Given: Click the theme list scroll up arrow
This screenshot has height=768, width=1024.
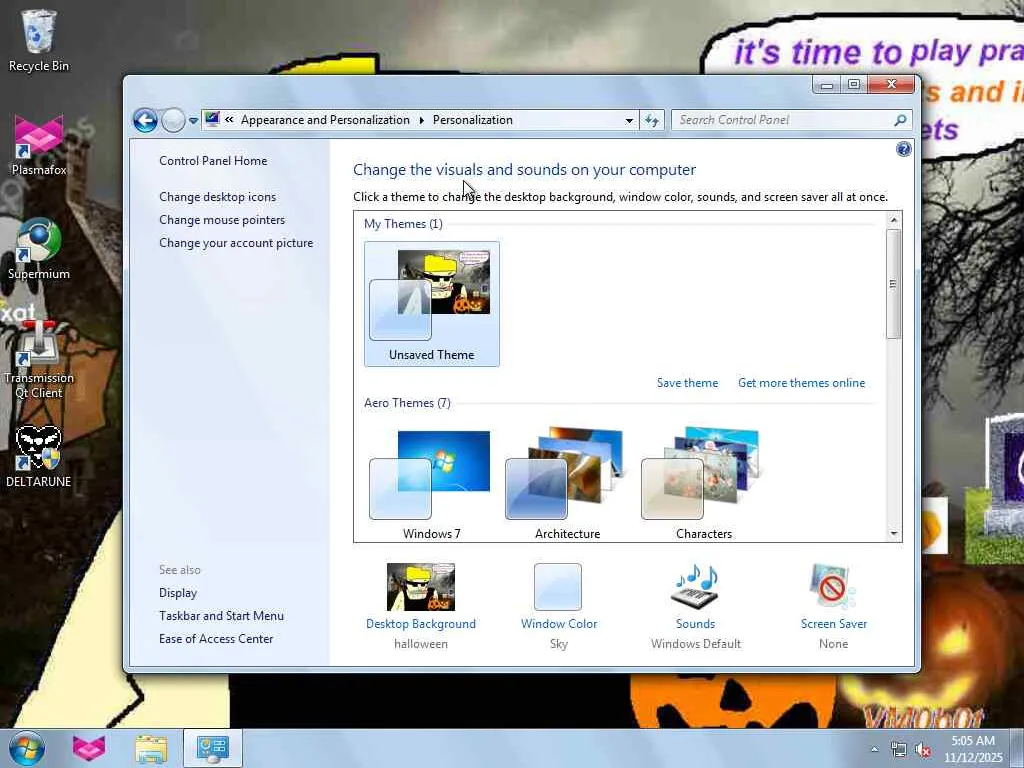Looking at the screenshot, I should coord(893,220).
